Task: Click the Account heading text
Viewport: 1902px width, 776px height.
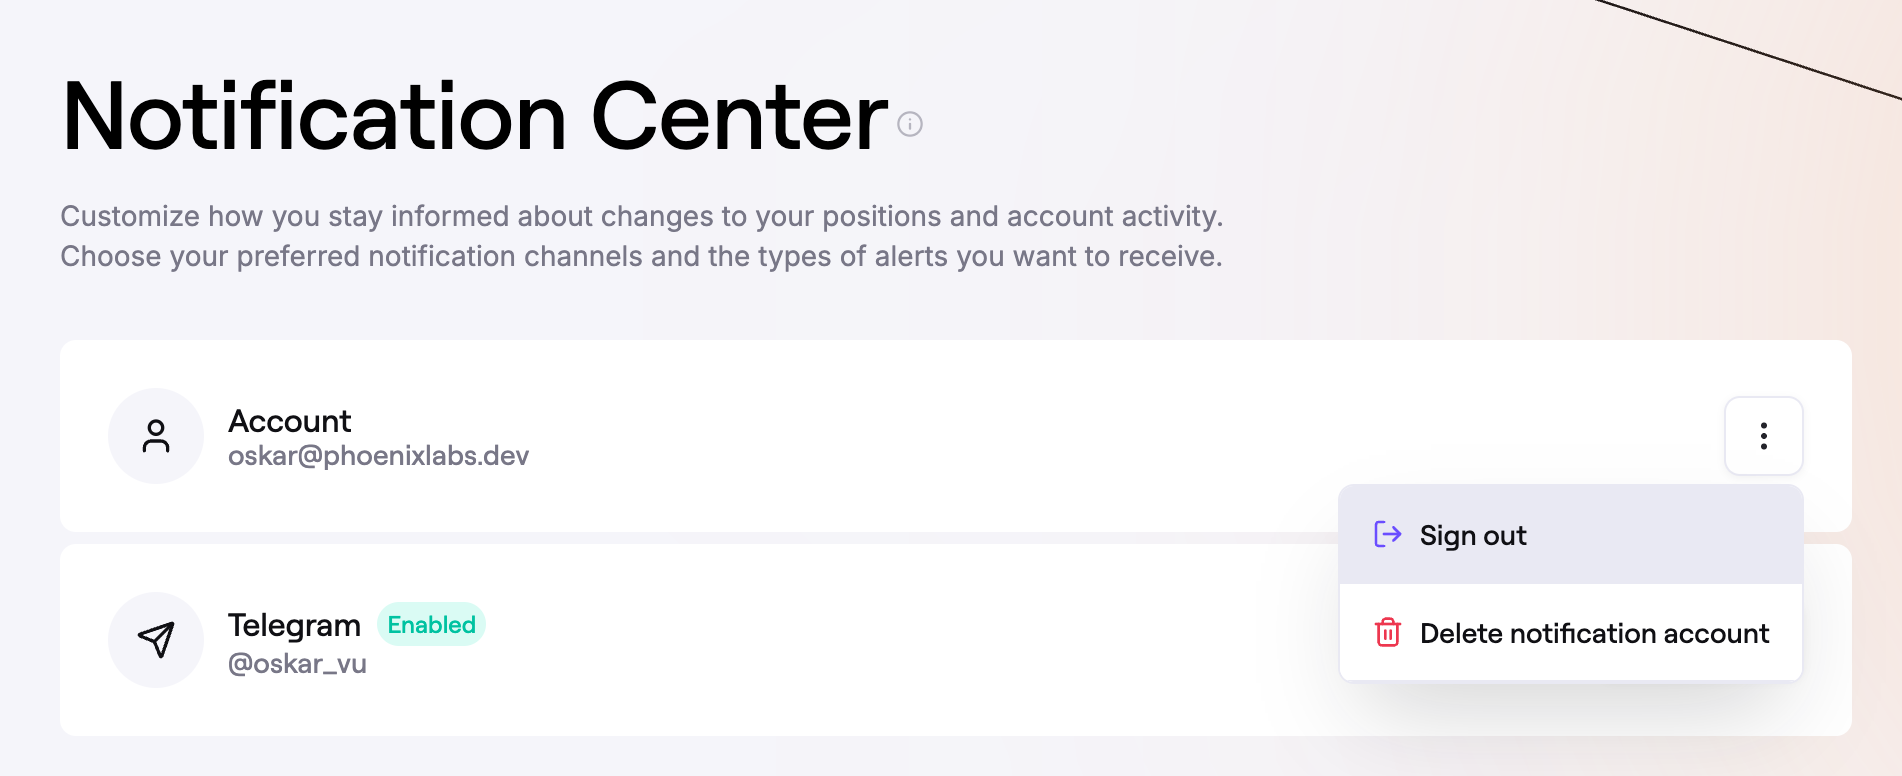Action: [x=289, y=421]
